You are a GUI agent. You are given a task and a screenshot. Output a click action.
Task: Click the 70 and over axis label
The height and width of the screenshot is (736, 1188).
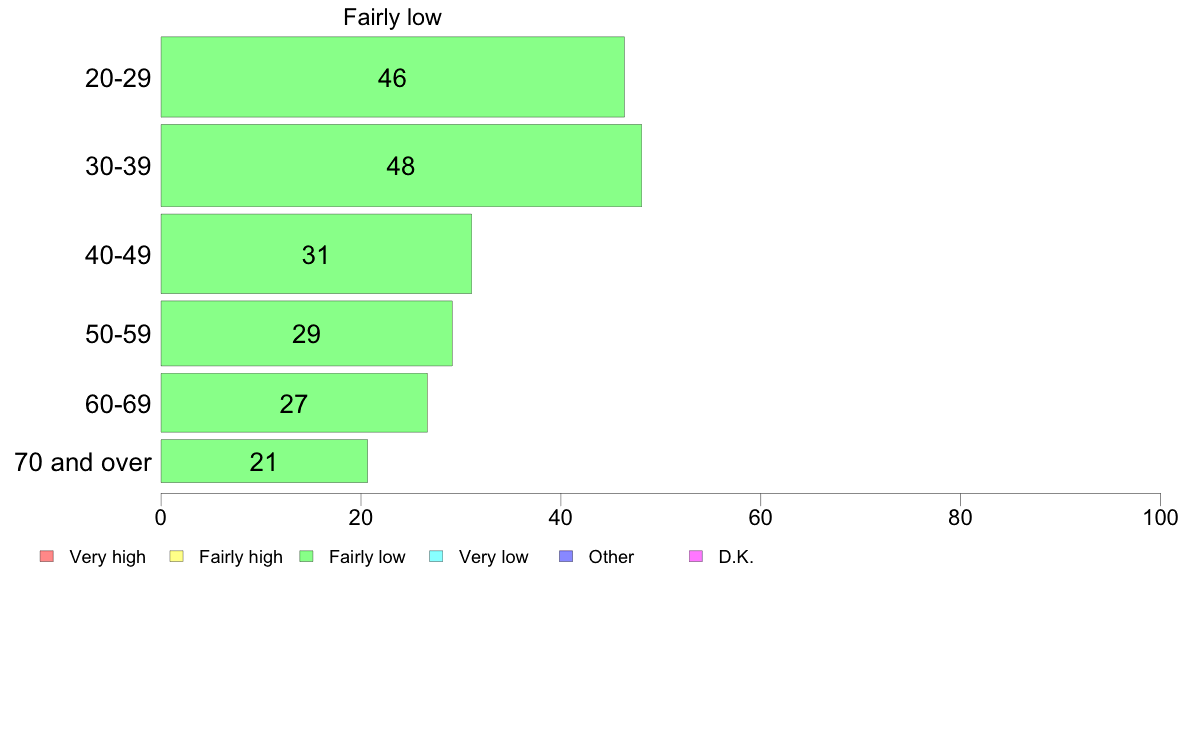(x=83, y=462)
